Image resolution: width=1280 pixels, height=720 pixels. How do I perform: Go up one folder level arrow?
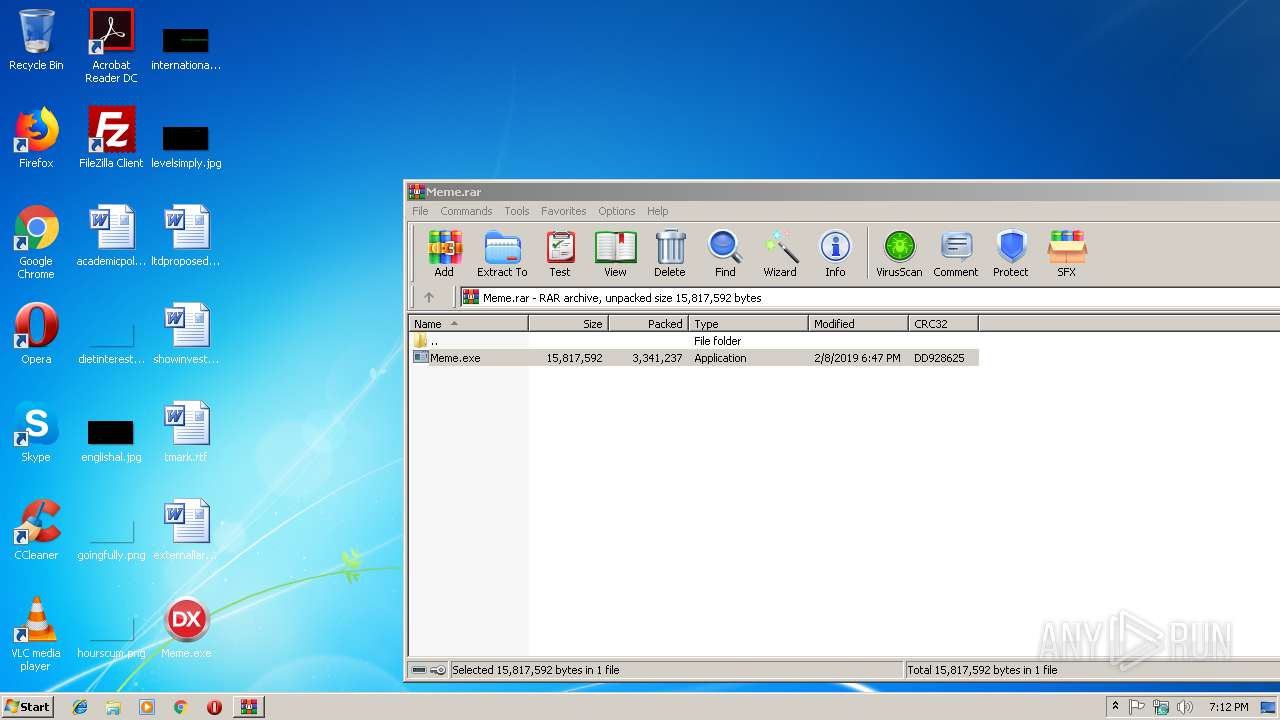[x=429, y=297]
